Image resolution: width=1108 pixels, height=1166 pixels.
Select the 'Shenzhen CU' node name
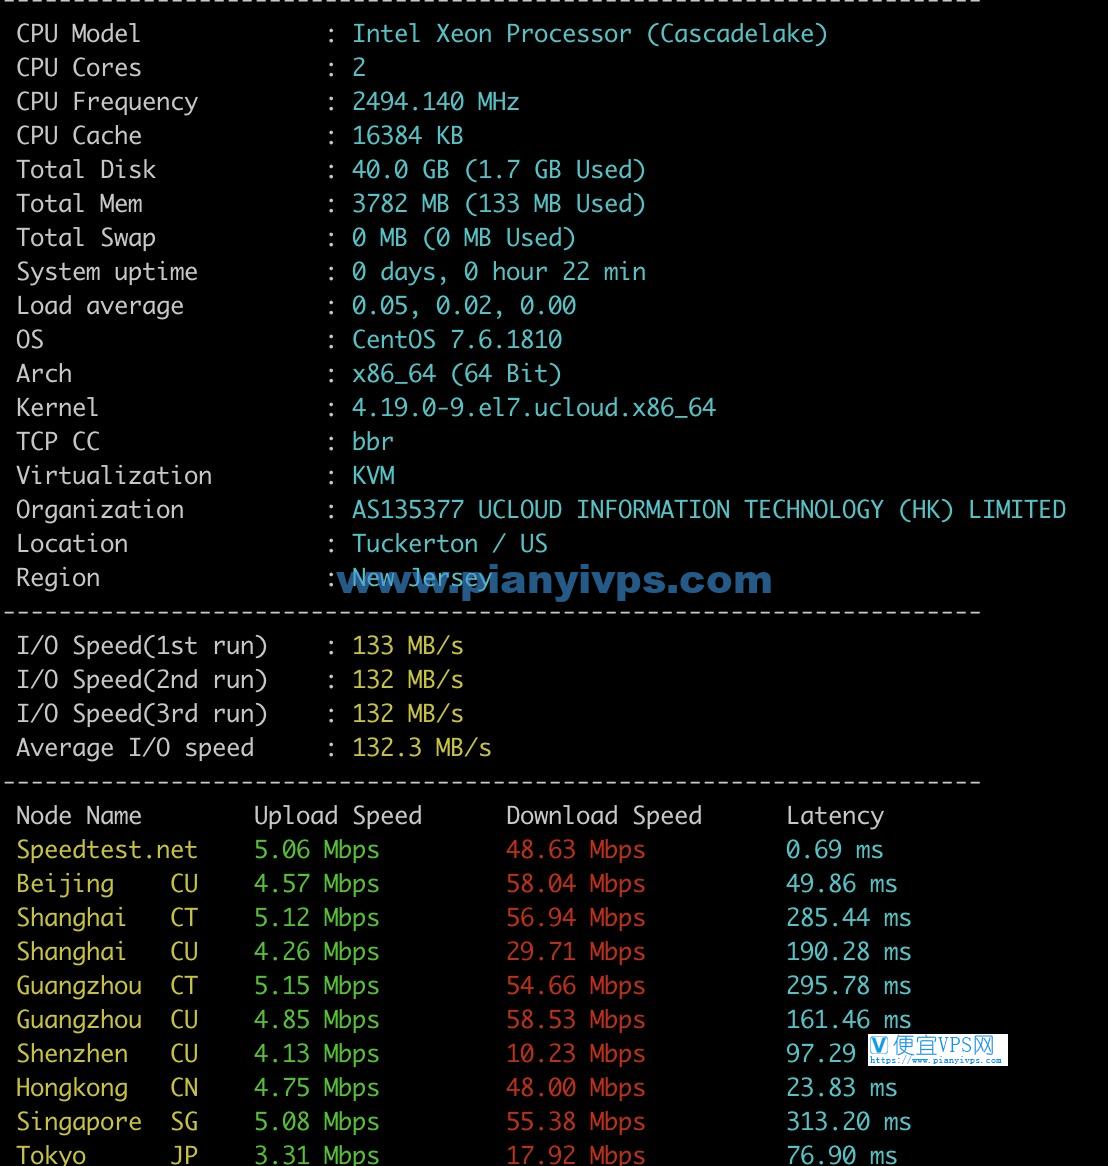[107, 1054]
